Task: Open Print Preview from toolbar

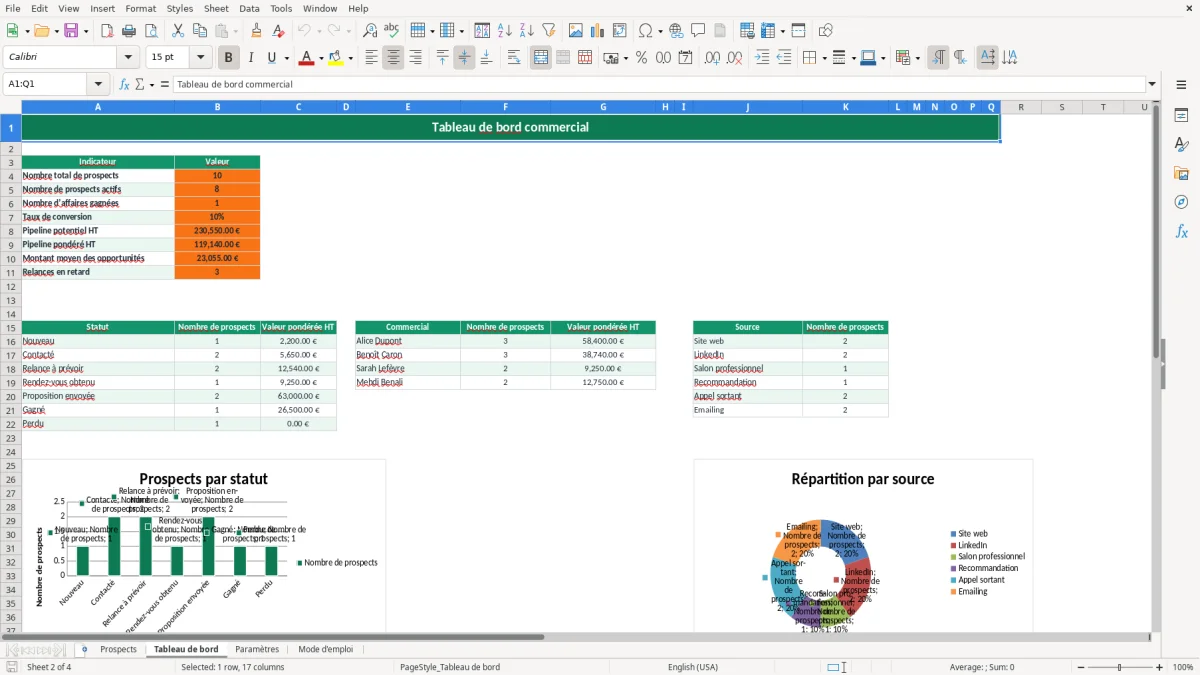Action: pyautogui.click(x=150, y=31)
